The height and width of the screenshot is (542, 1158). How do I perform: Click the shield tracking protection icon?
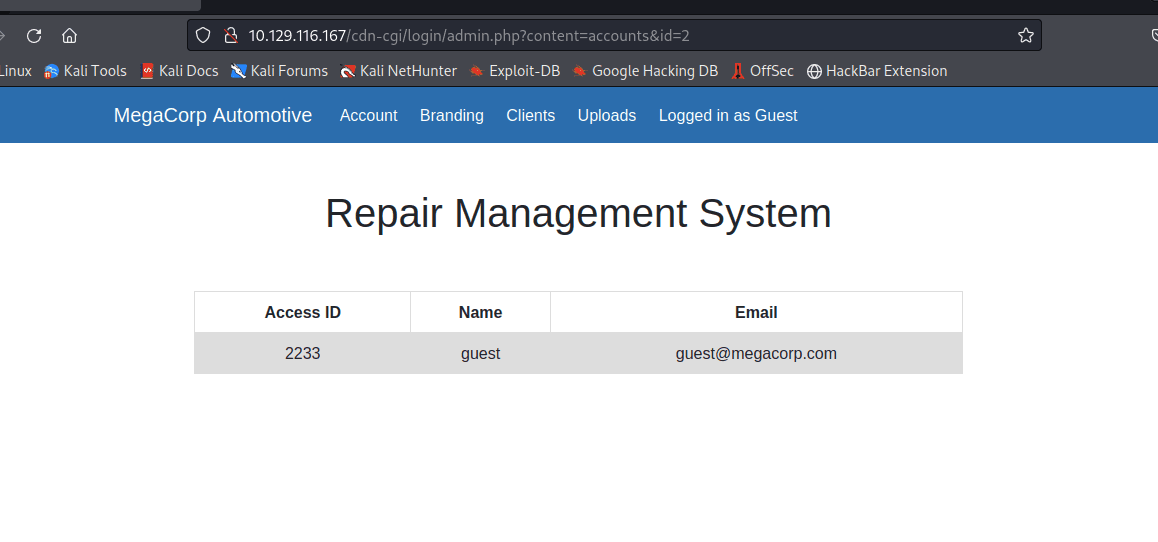[x=203, y=36]
